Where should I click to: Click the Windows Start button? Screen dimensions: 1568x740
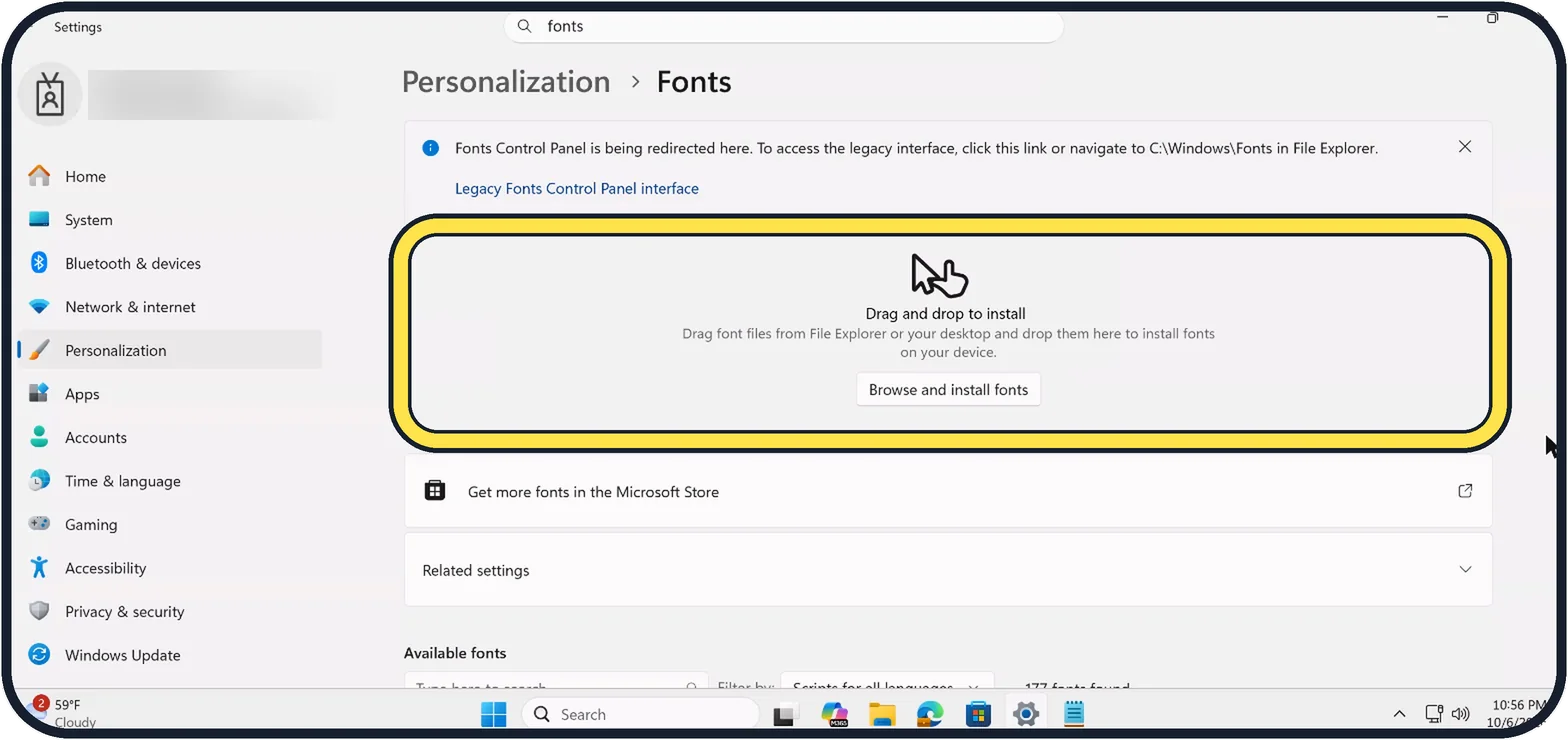[494, 714]
